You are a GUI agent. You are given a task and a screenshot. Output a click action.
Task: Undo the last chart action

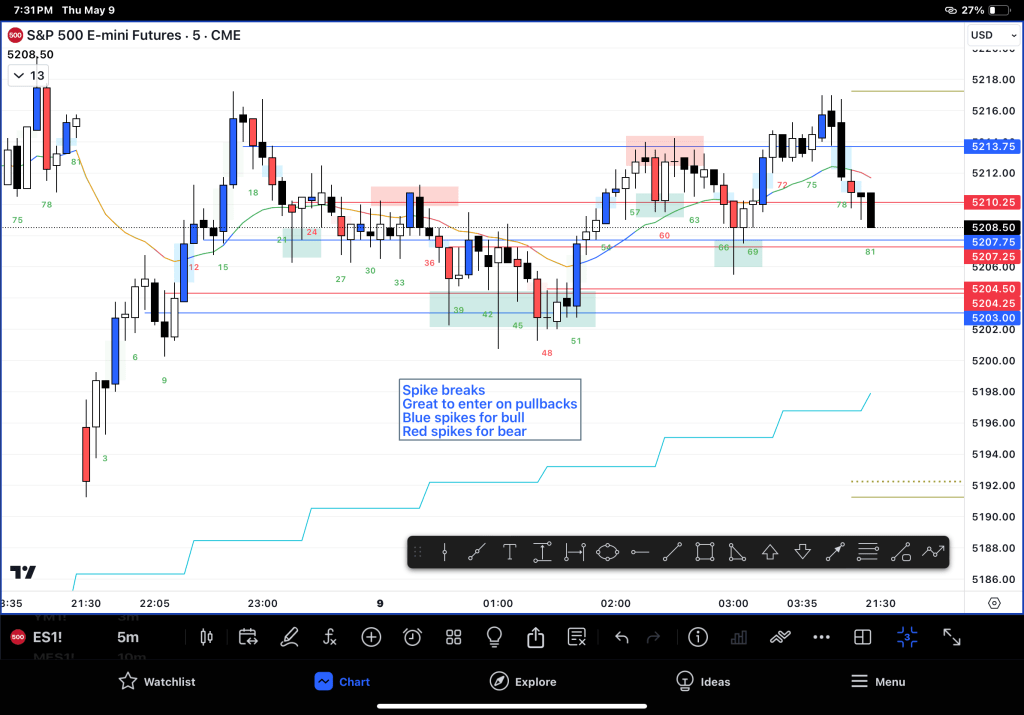click(x=621, y=637)
